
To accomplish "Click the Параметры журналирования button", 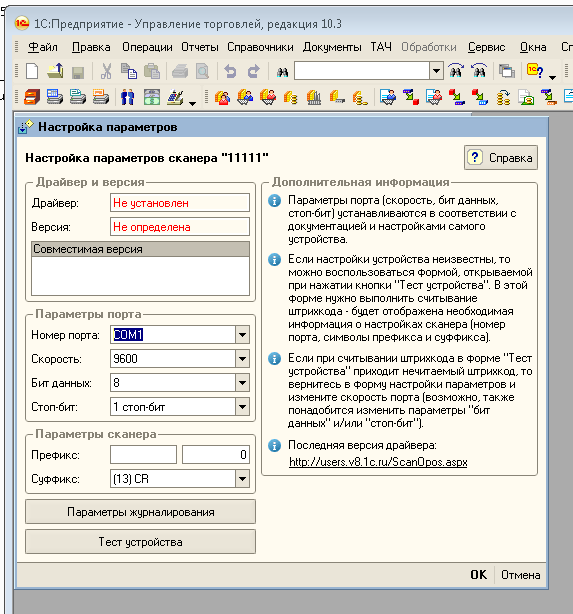I will [140, 512].
